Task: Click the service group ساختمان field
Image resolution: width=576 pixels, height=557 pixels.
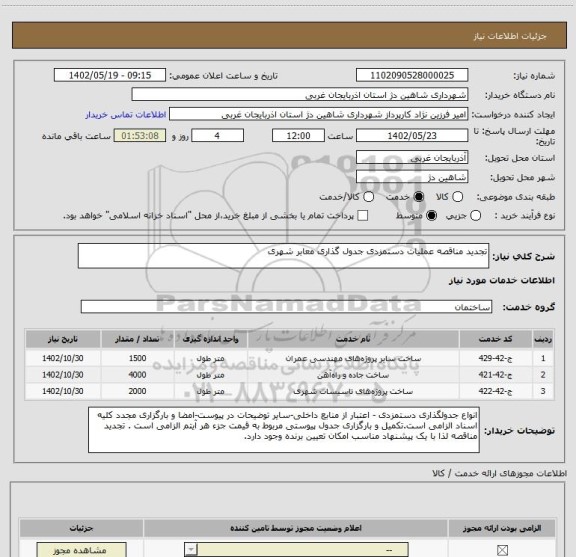Action: (x=286, y=306)
